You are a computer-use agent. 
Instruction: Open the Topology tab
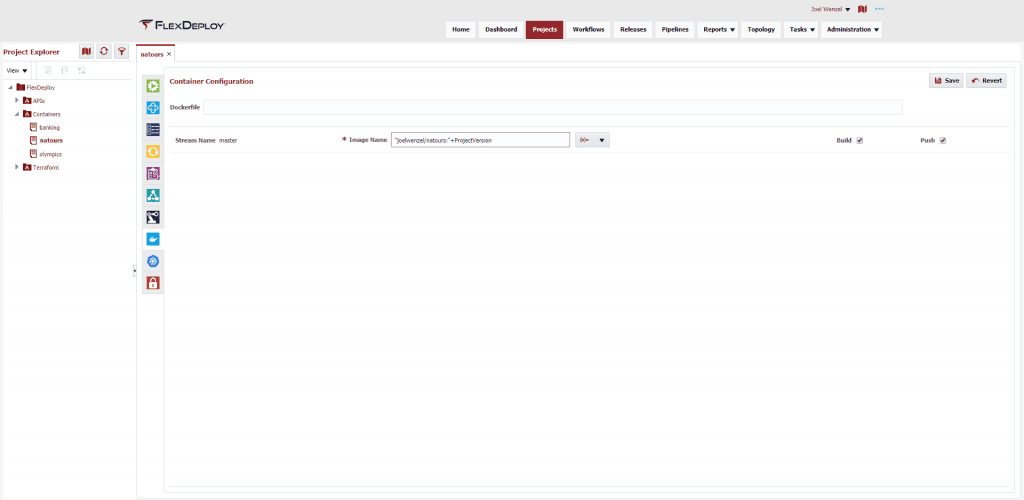(x=761, y=29)
